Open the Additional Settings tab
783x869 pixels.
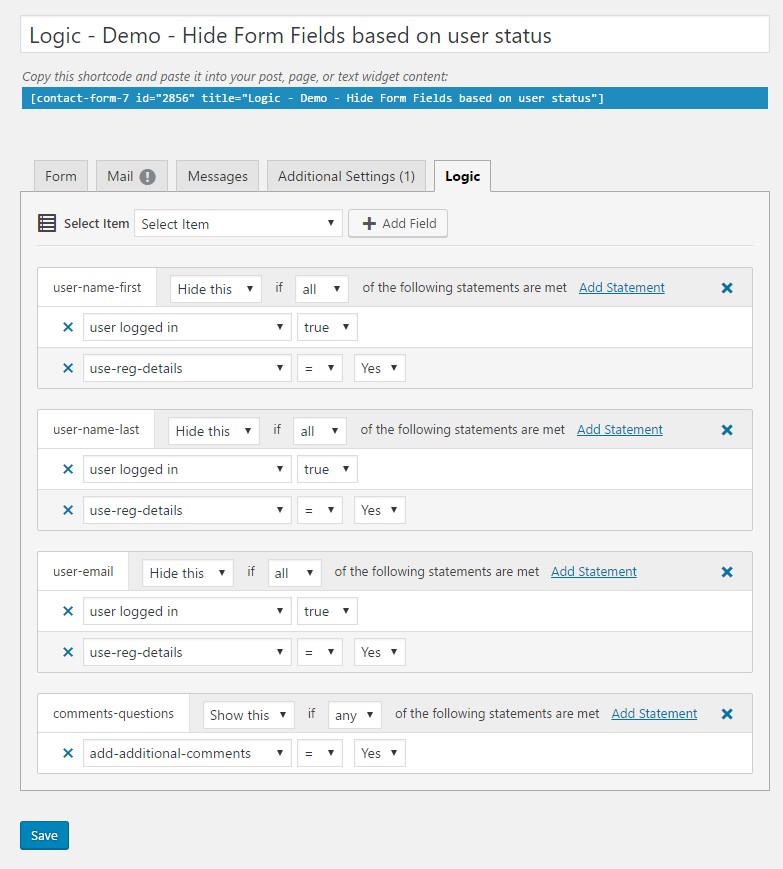345,175
